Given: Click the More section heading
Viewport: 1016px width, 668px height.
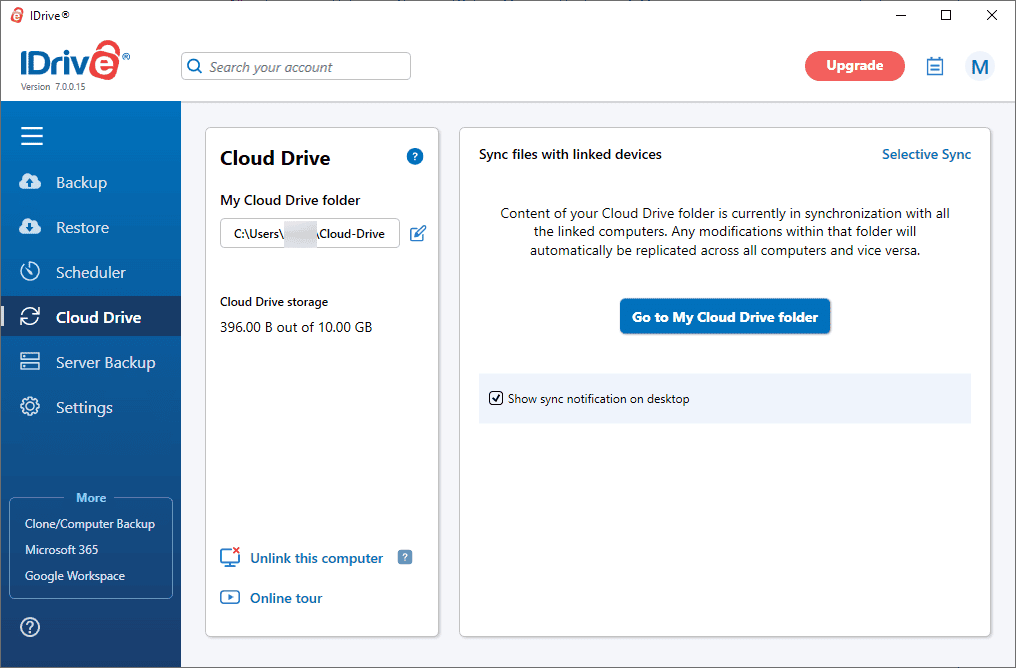Looking at the screenshot, I should pos(91,498).
